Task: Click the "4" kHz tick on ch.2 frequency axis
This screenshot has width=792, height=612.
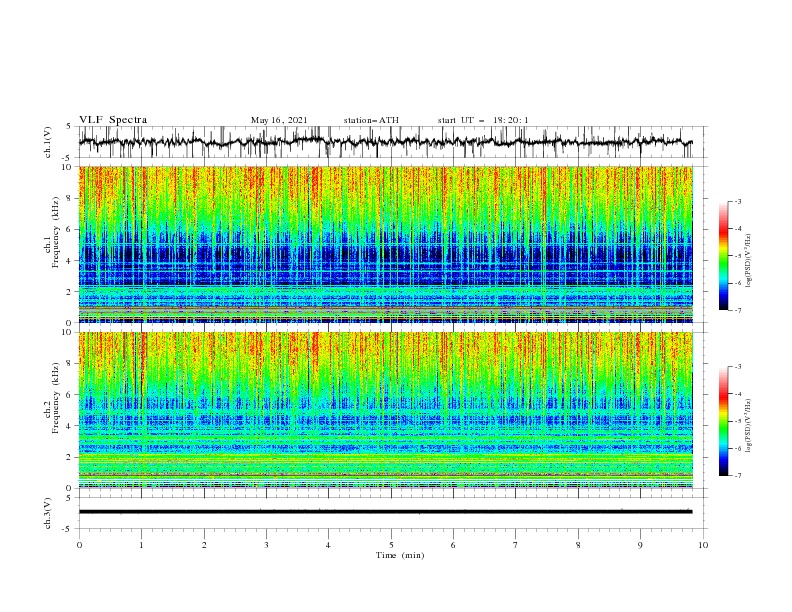Action: click(x=70, y=426)
